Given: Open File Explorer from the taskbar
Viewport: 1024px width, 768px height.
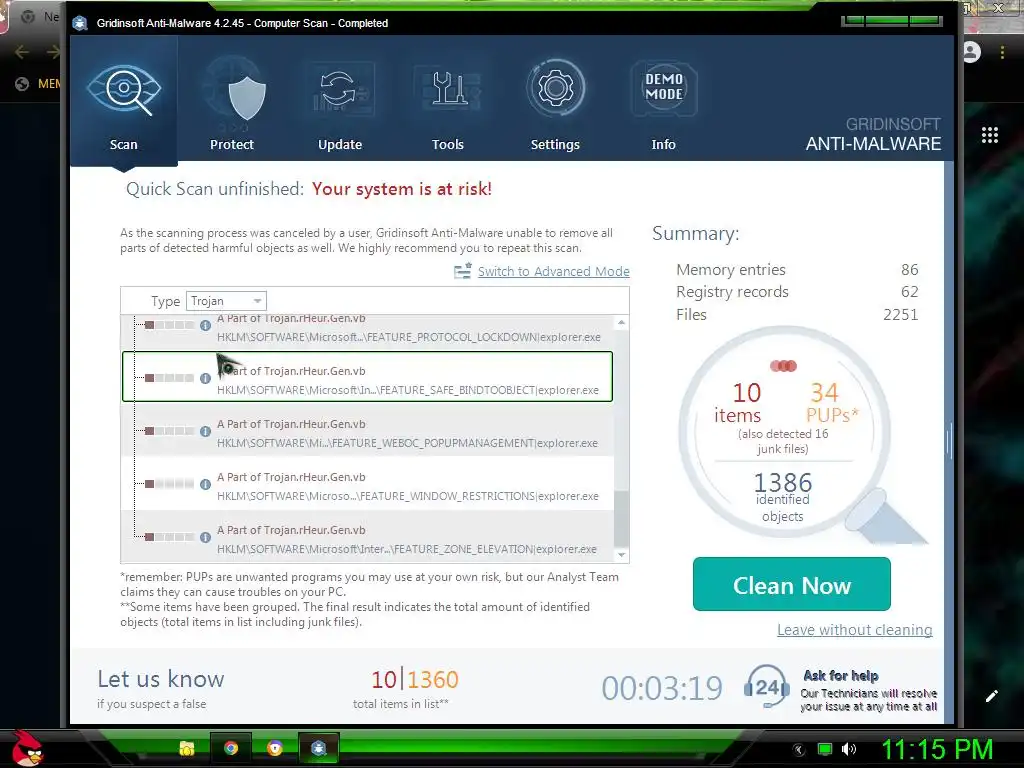Looking at the screenshot, I should point(187,748).
